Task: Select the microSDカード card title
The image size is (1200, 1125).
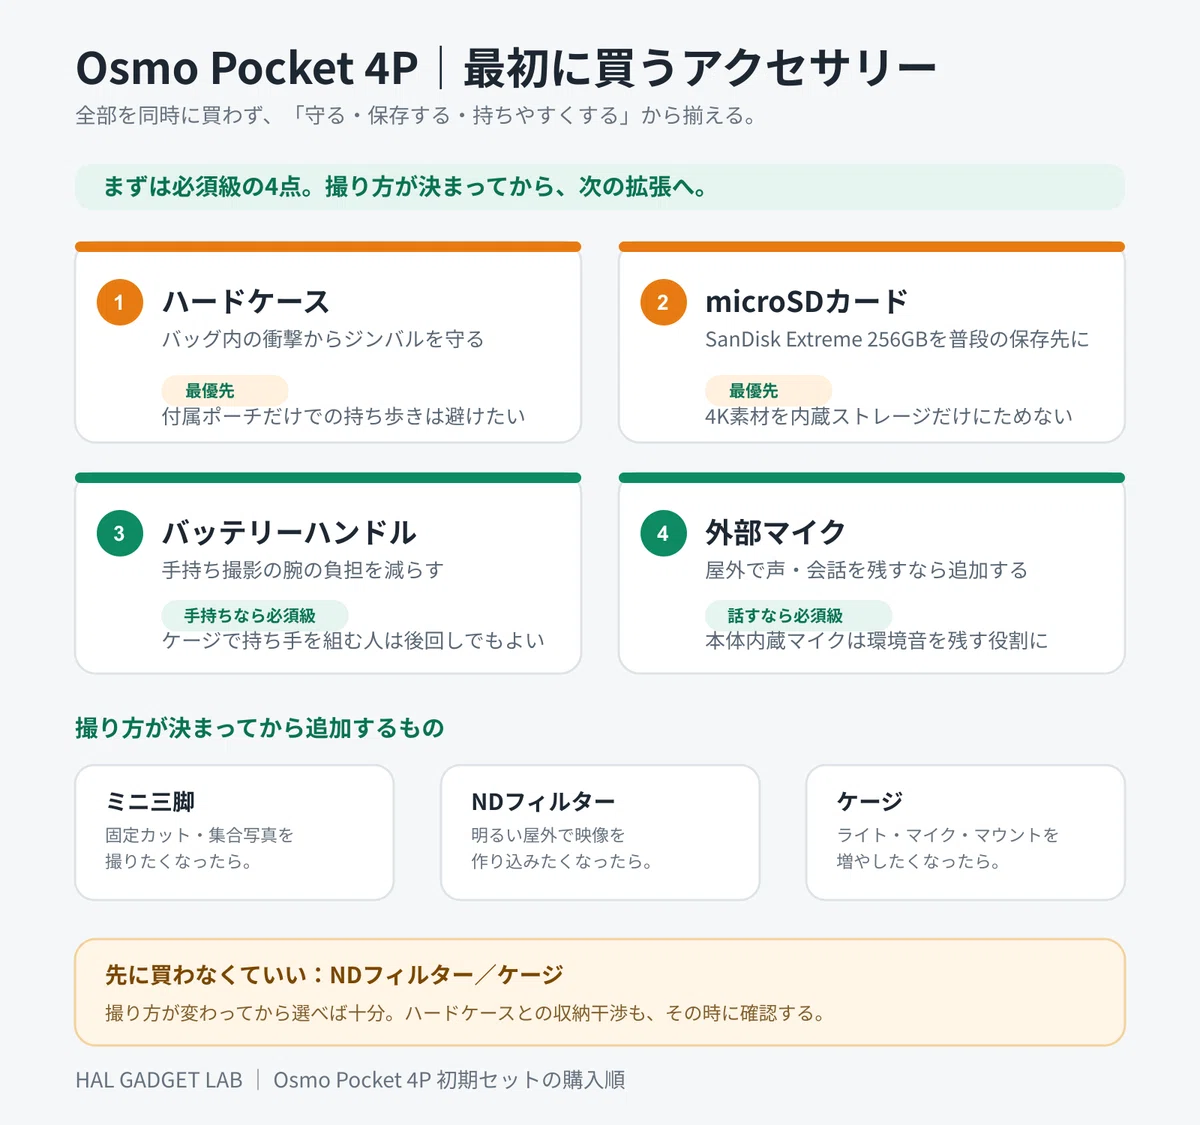Action: 807,301
